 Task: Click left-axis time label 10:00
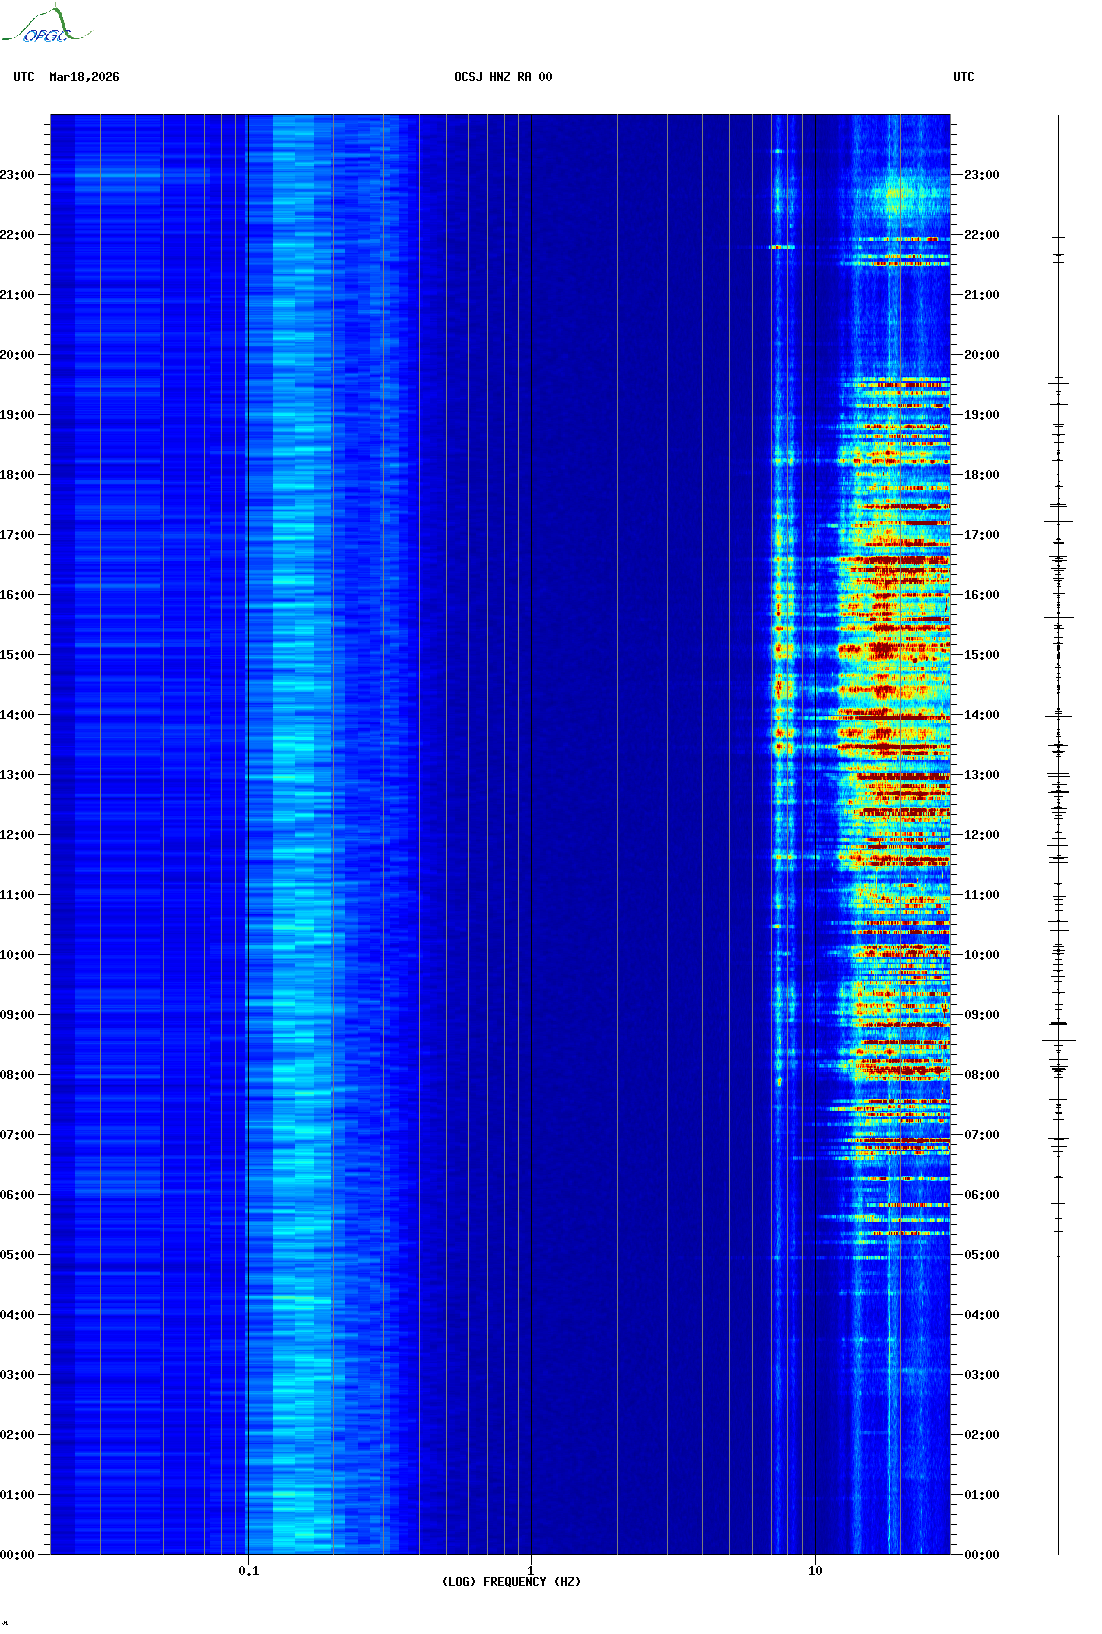click(x=17, y=955)
